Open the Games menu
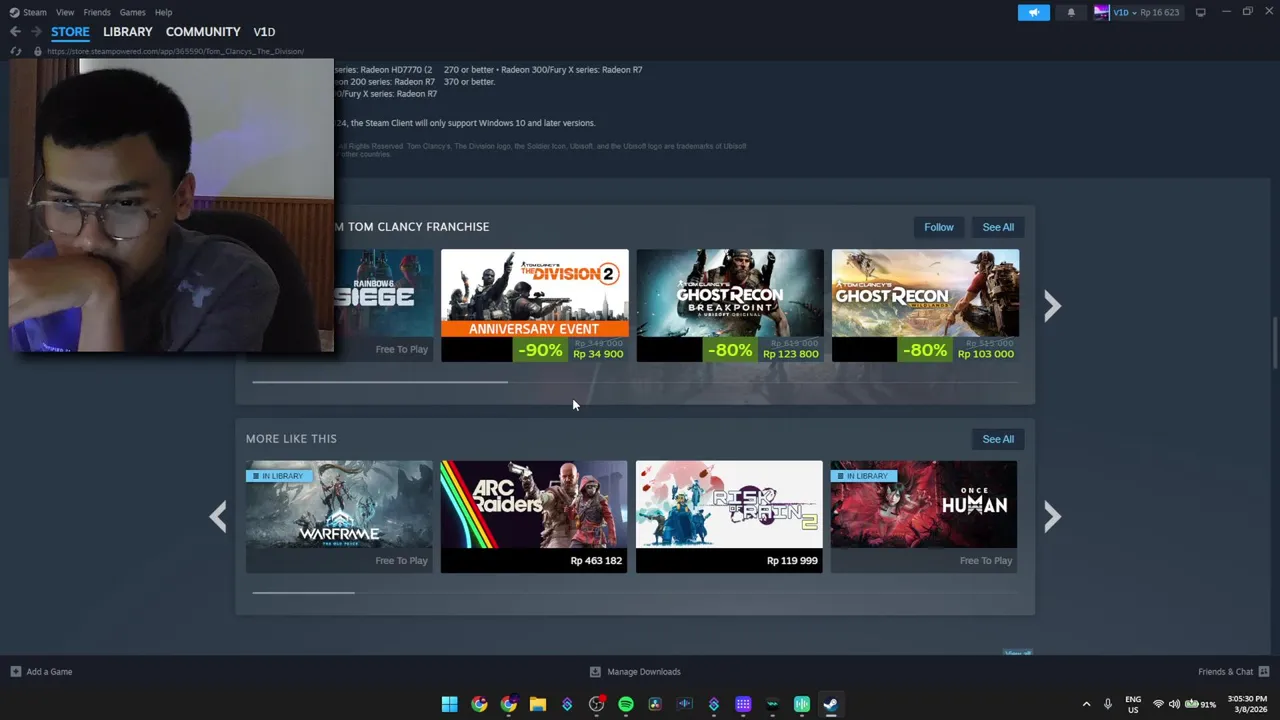This screenshot has width=1280, height=720. 132,12
